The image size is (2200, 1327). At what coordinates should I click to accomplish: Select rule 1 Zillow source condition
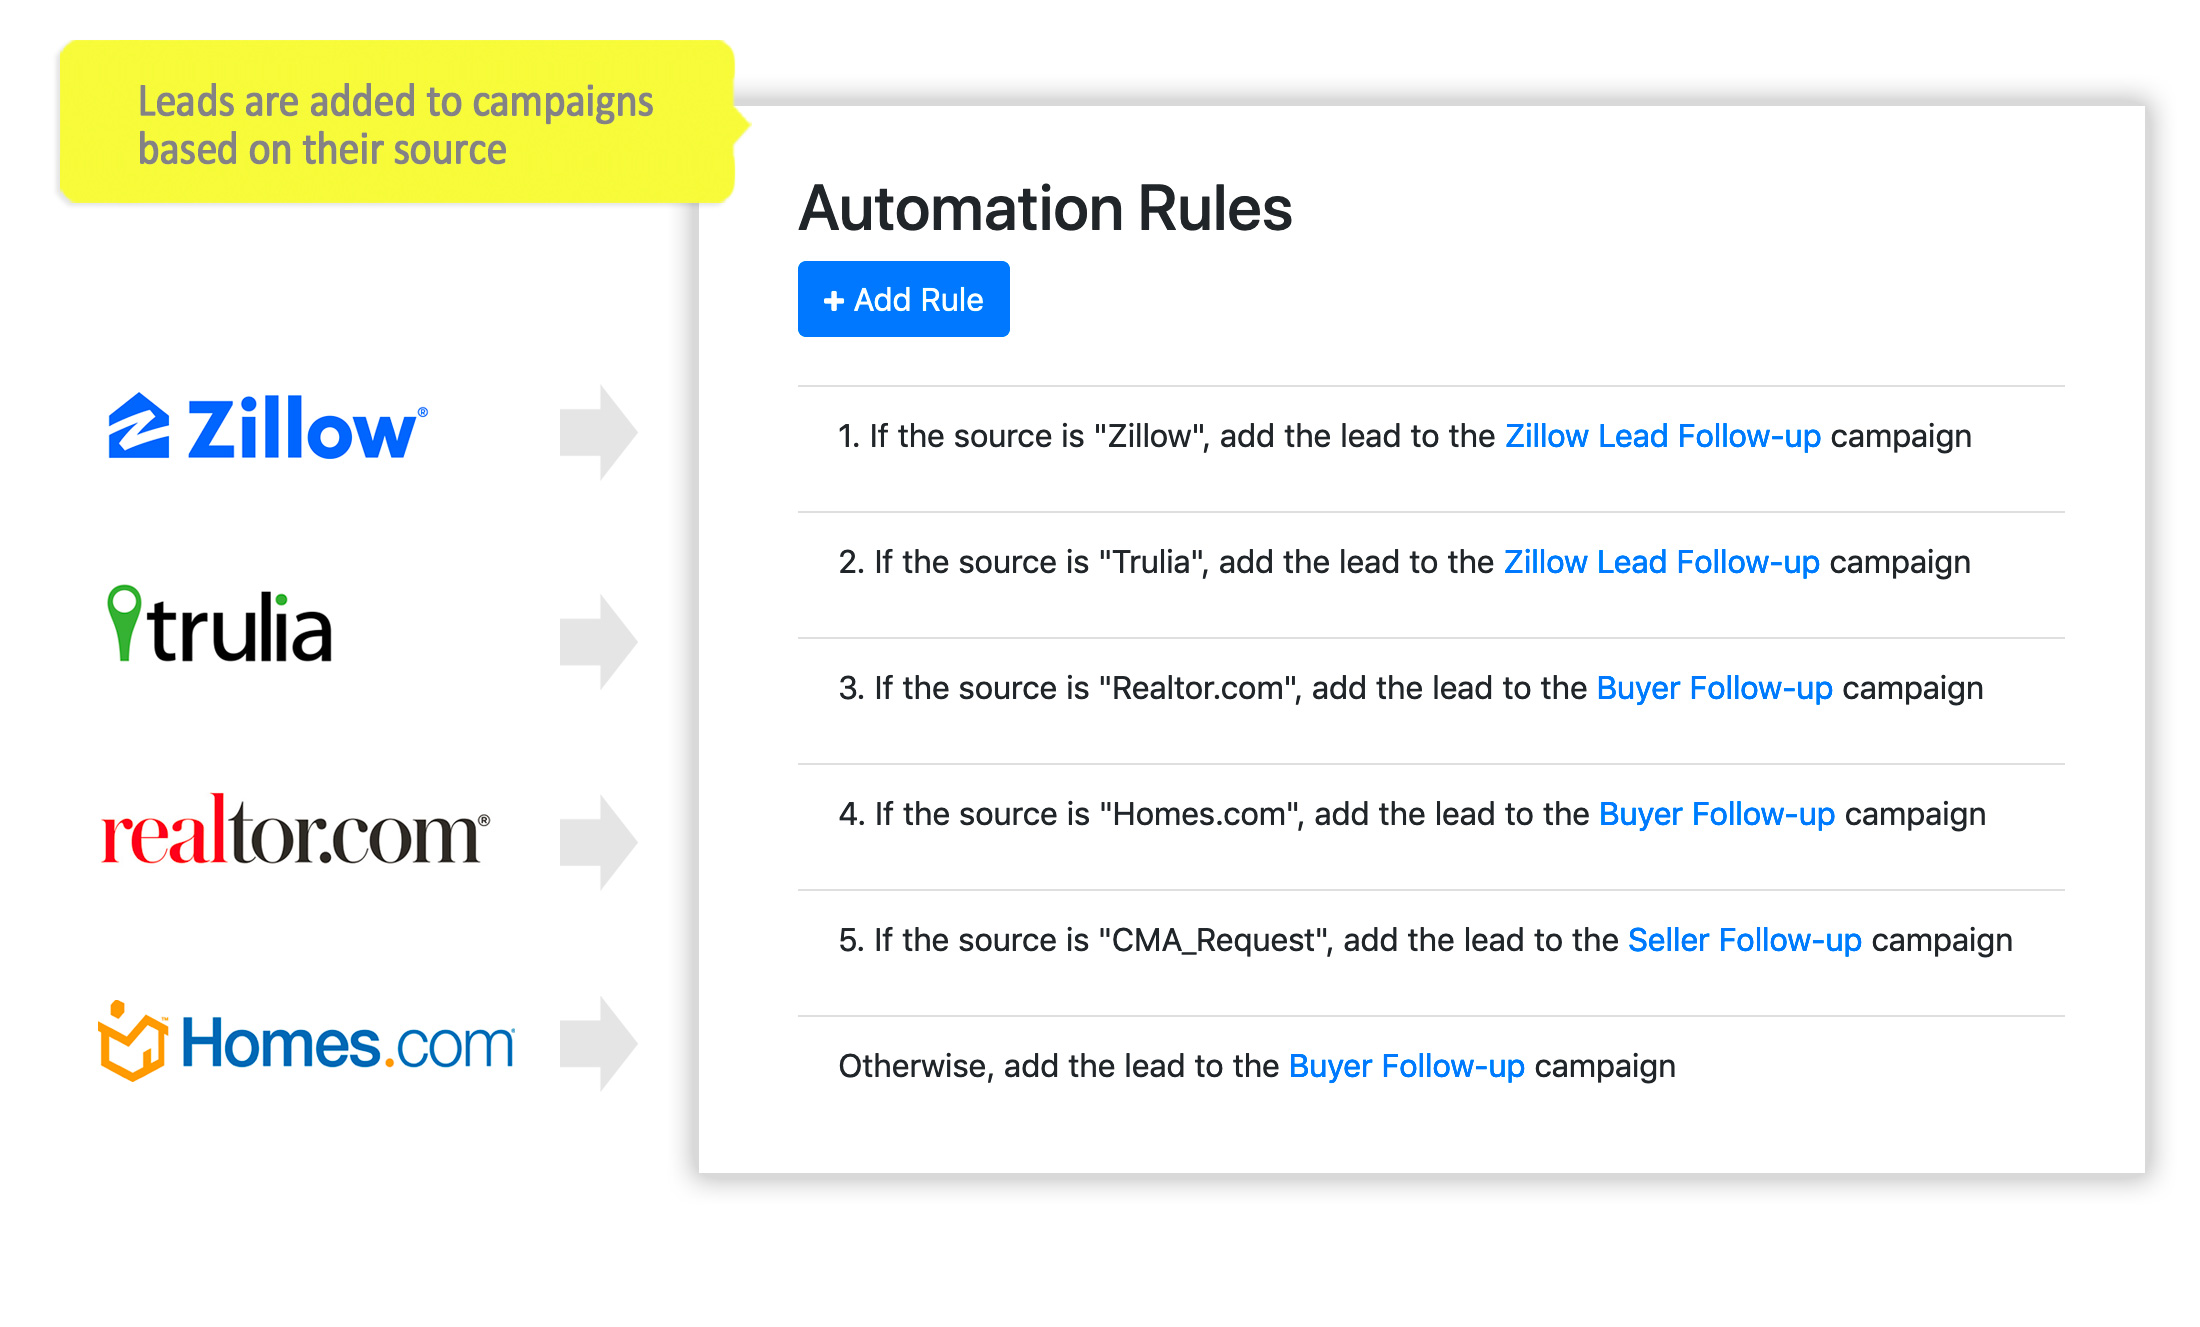point(1039,437)
